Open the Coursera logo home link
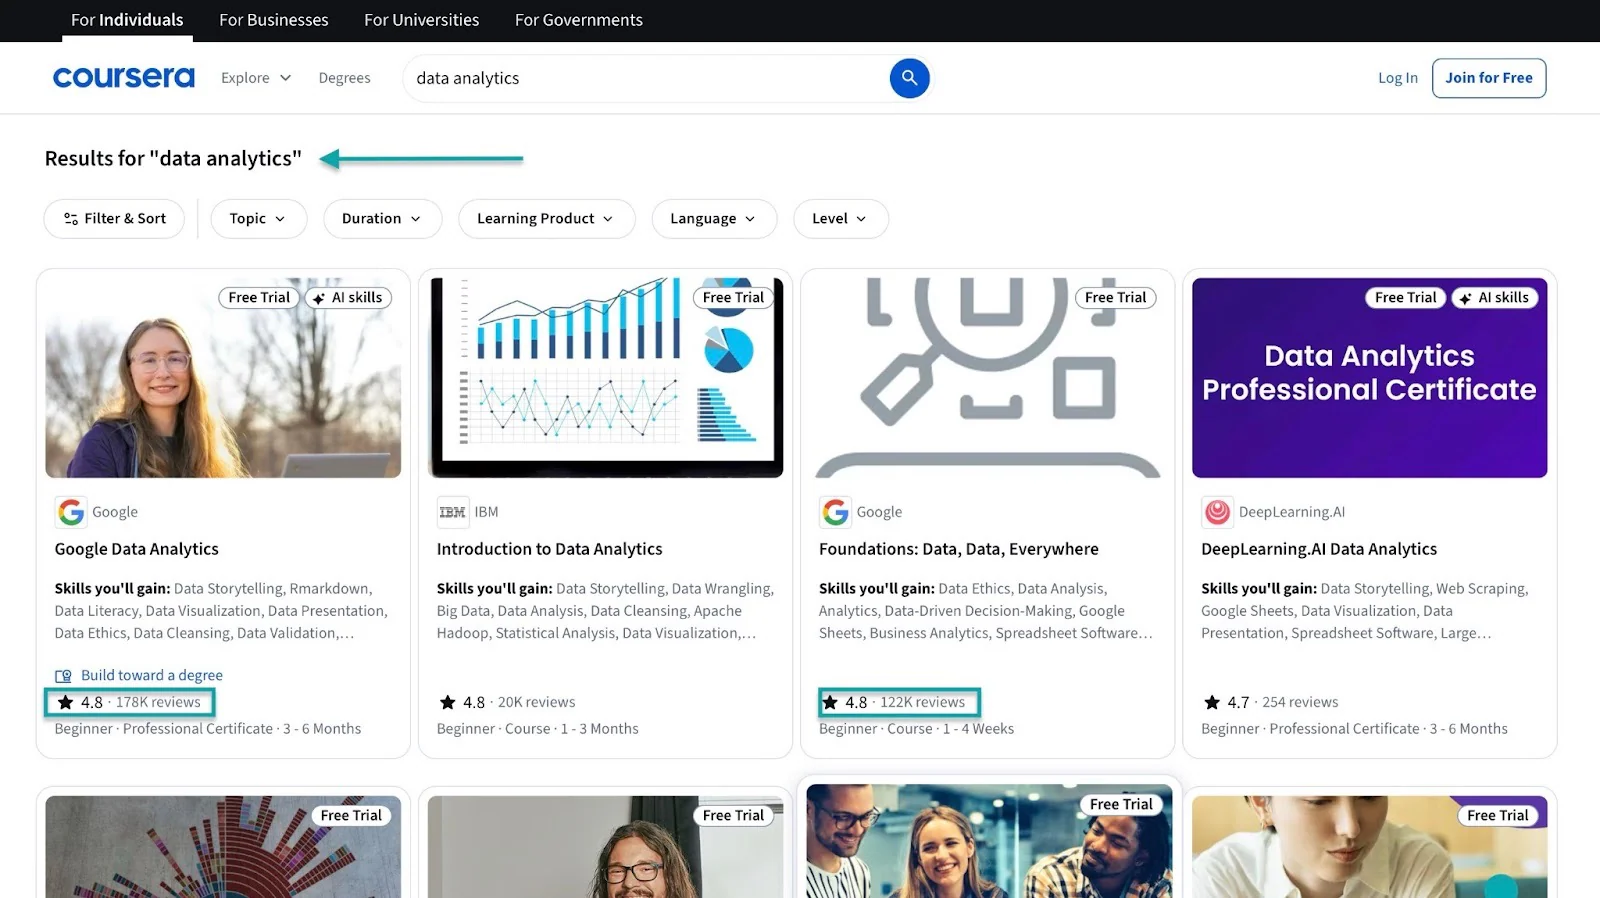Viewport: 1600px width, 898px height. tap(124, 78)
